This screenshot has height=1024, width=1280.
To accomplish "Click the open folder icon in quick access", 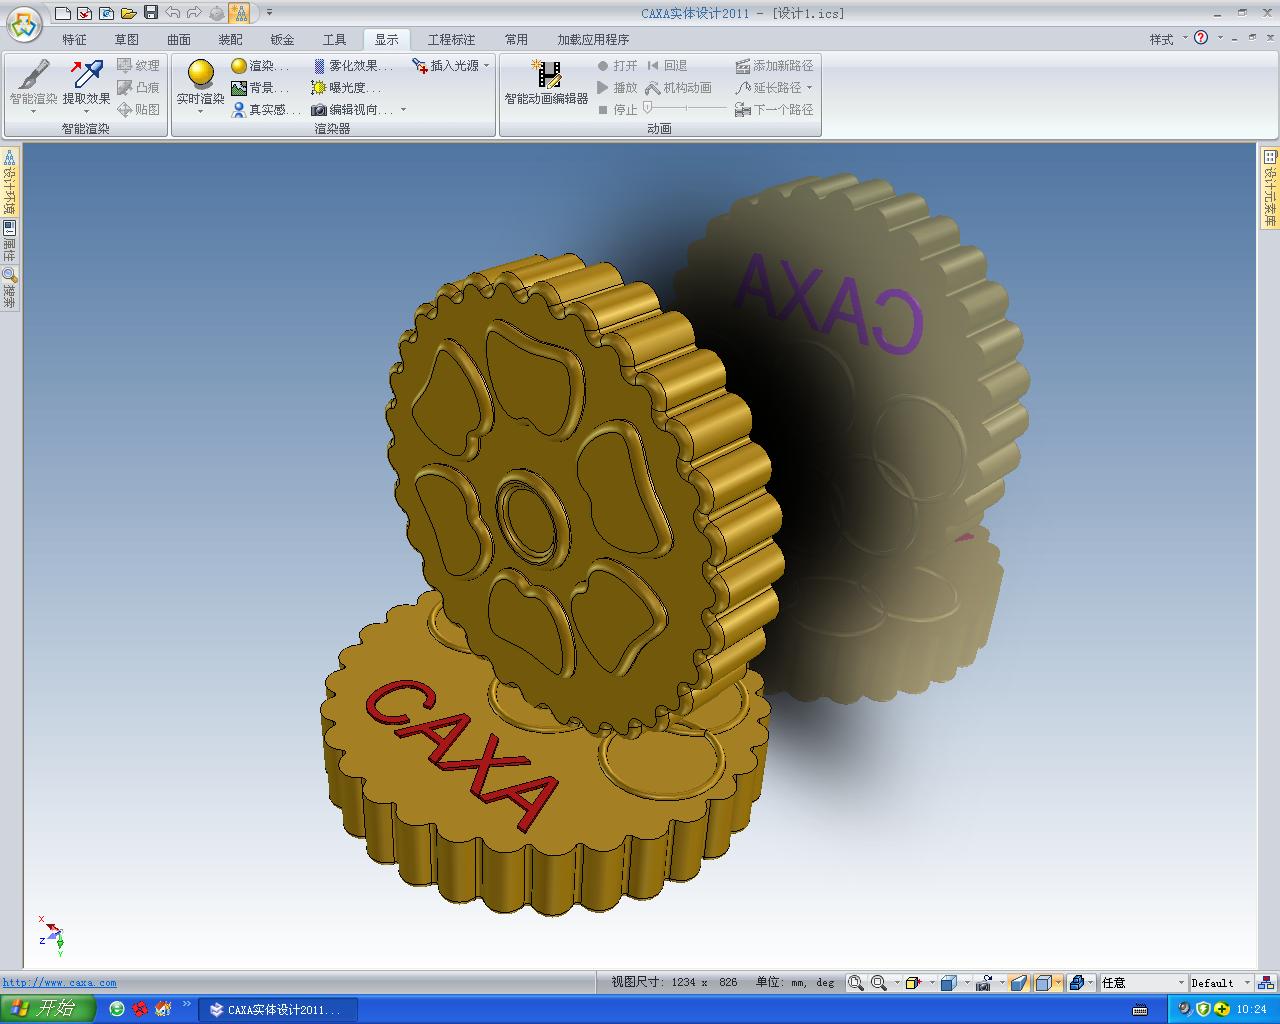I will pyautogui.click(x=128, y=13).
